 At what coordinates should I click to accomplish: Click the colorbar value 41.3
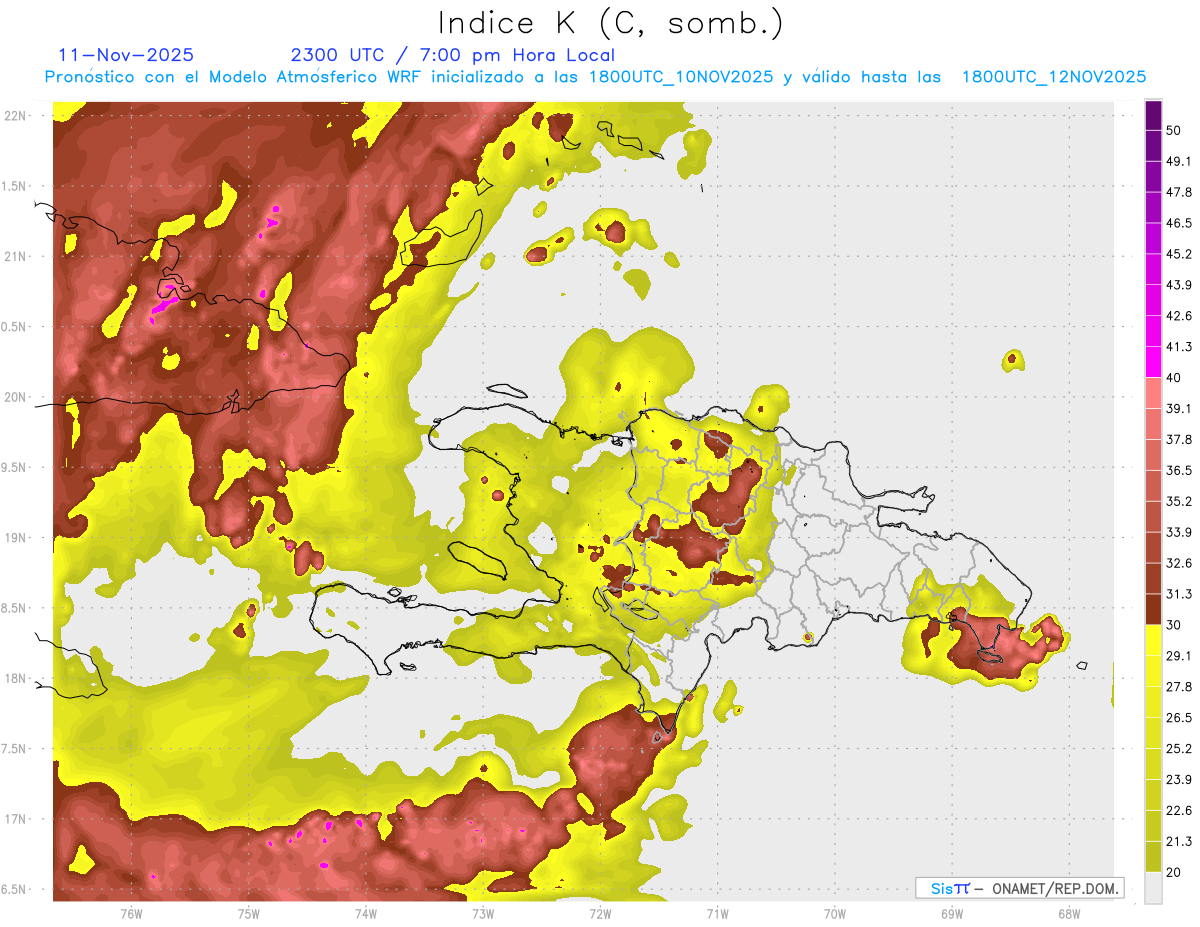point(1179,347)
